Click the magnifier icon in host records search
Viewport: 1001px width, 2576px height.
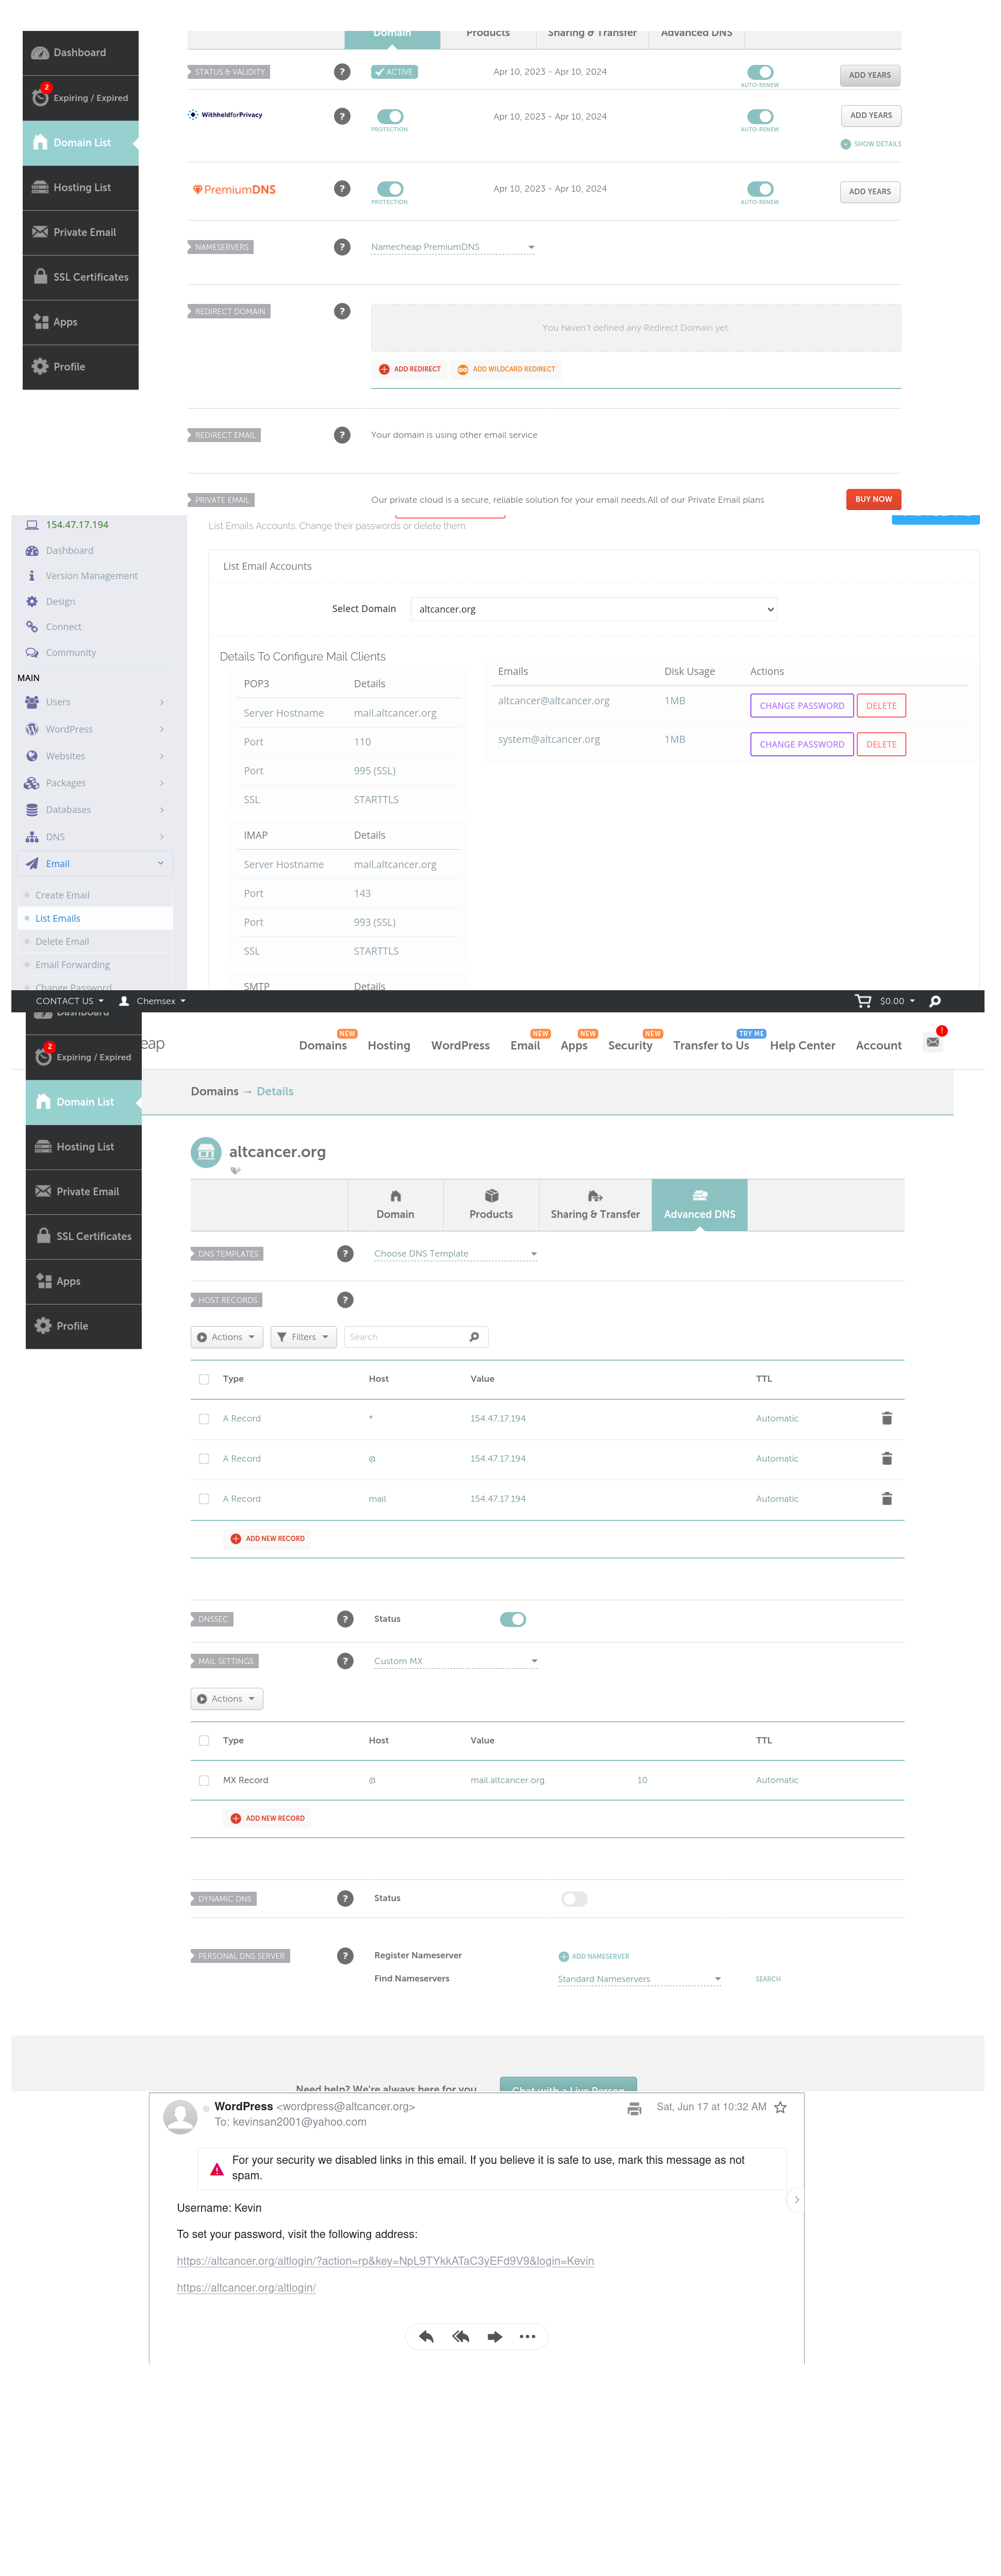click(474, 1337)
